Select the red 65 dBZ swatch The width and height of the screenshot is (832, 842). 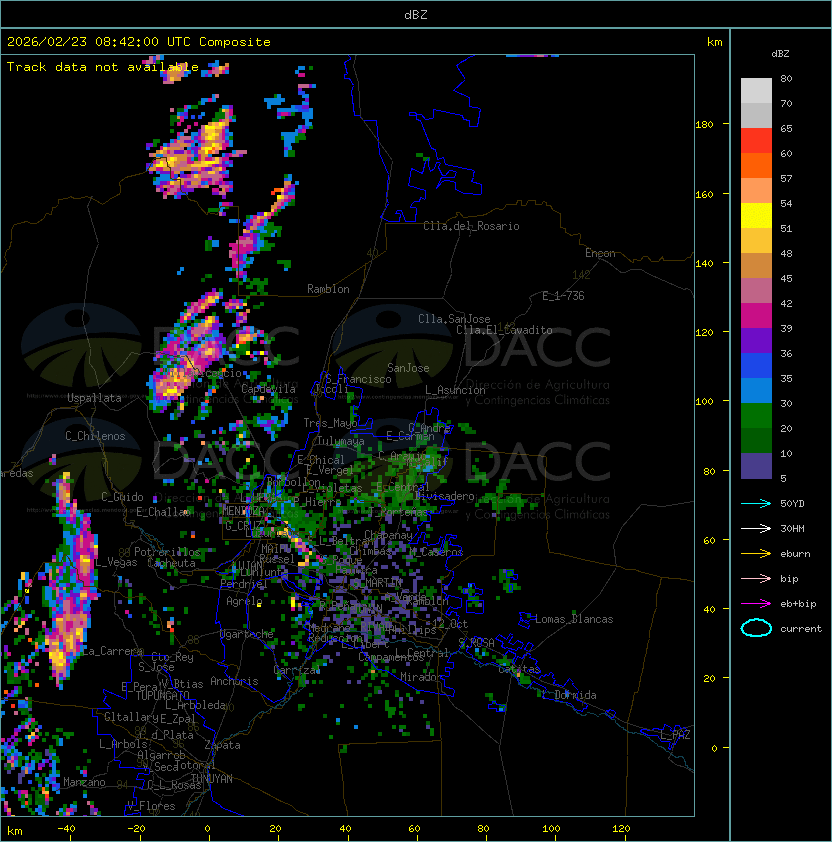756,141
